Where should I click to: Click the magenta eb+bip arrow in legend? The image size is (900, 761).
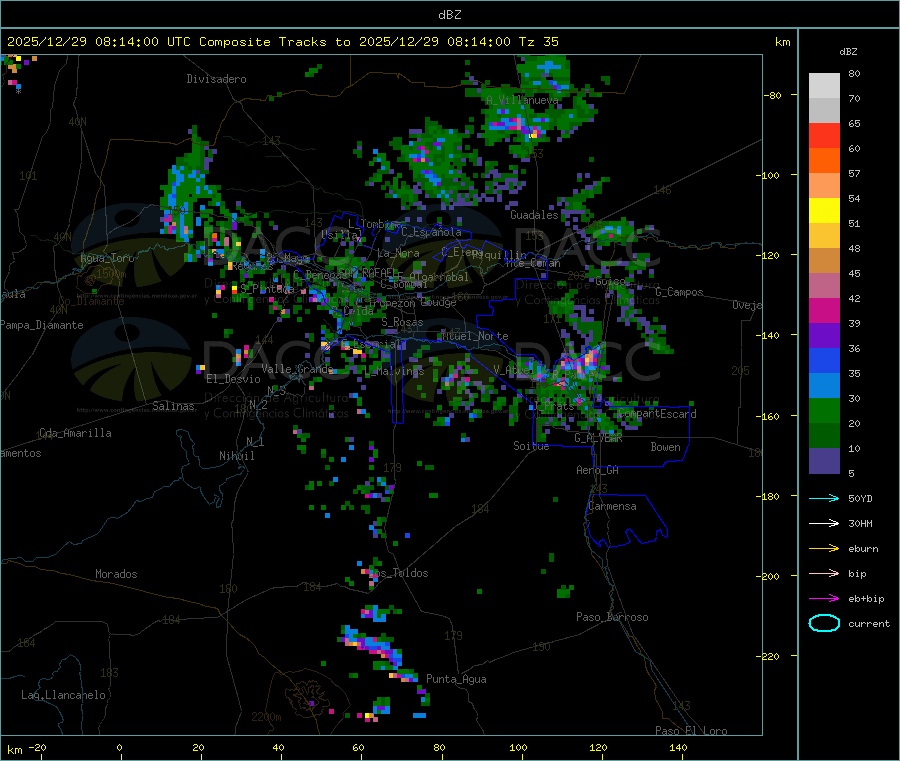pyautogui.click(x=824, y=599)
